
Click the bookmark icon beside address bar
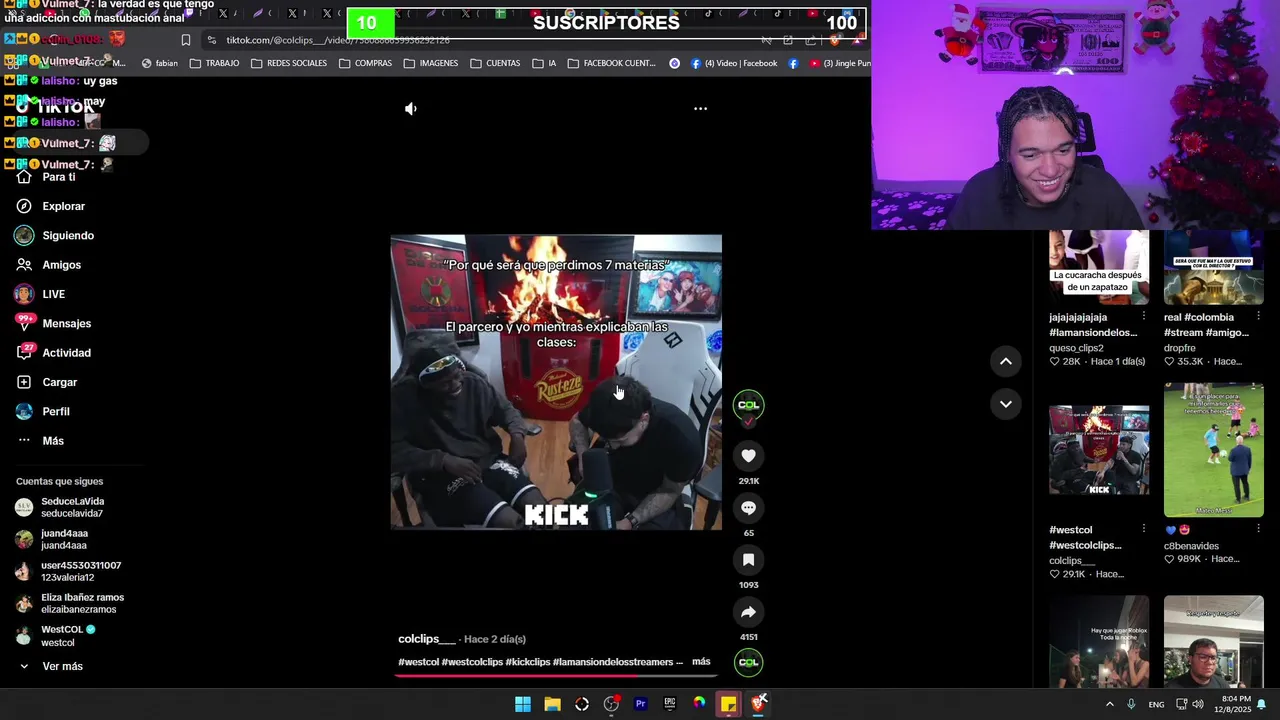[x=185, y=40]
